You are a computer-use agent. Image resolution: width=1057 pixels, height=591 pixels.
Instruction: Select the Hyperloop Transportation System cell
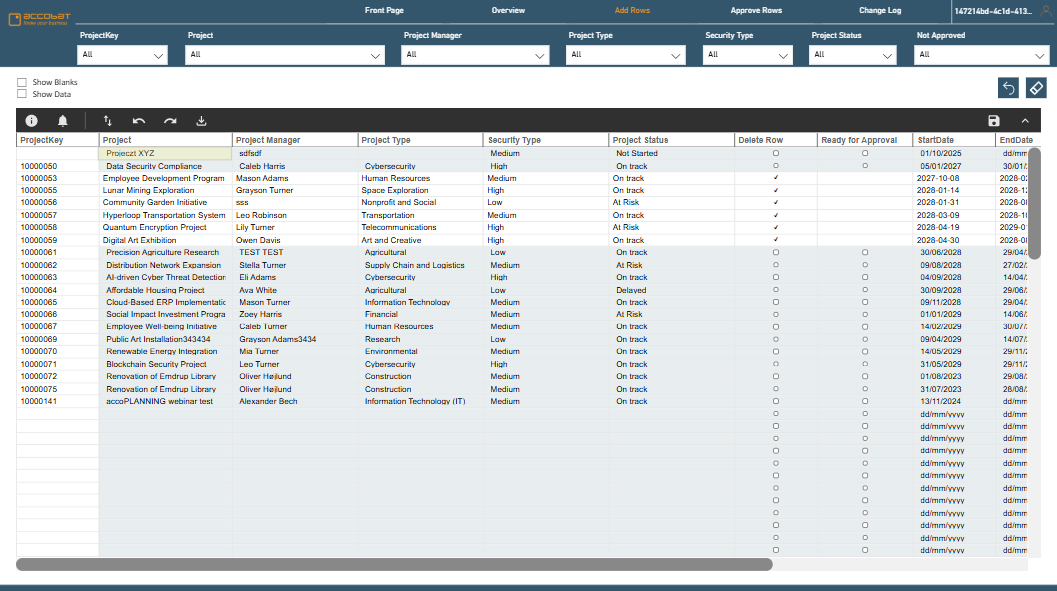coord(165,215)
